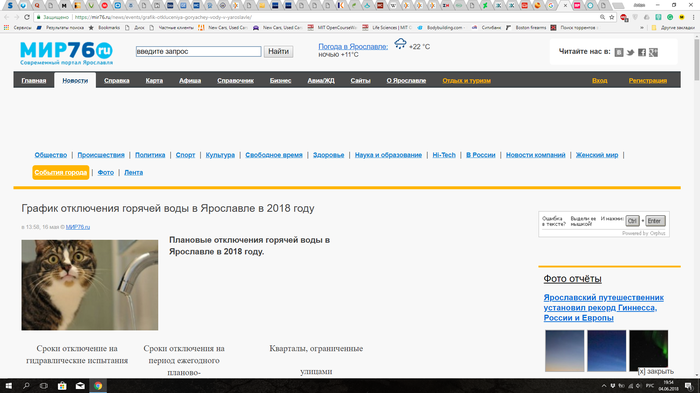700x393 pixels.
Task: Click the rain cloud weather icon
Action: tap(400, 44)
